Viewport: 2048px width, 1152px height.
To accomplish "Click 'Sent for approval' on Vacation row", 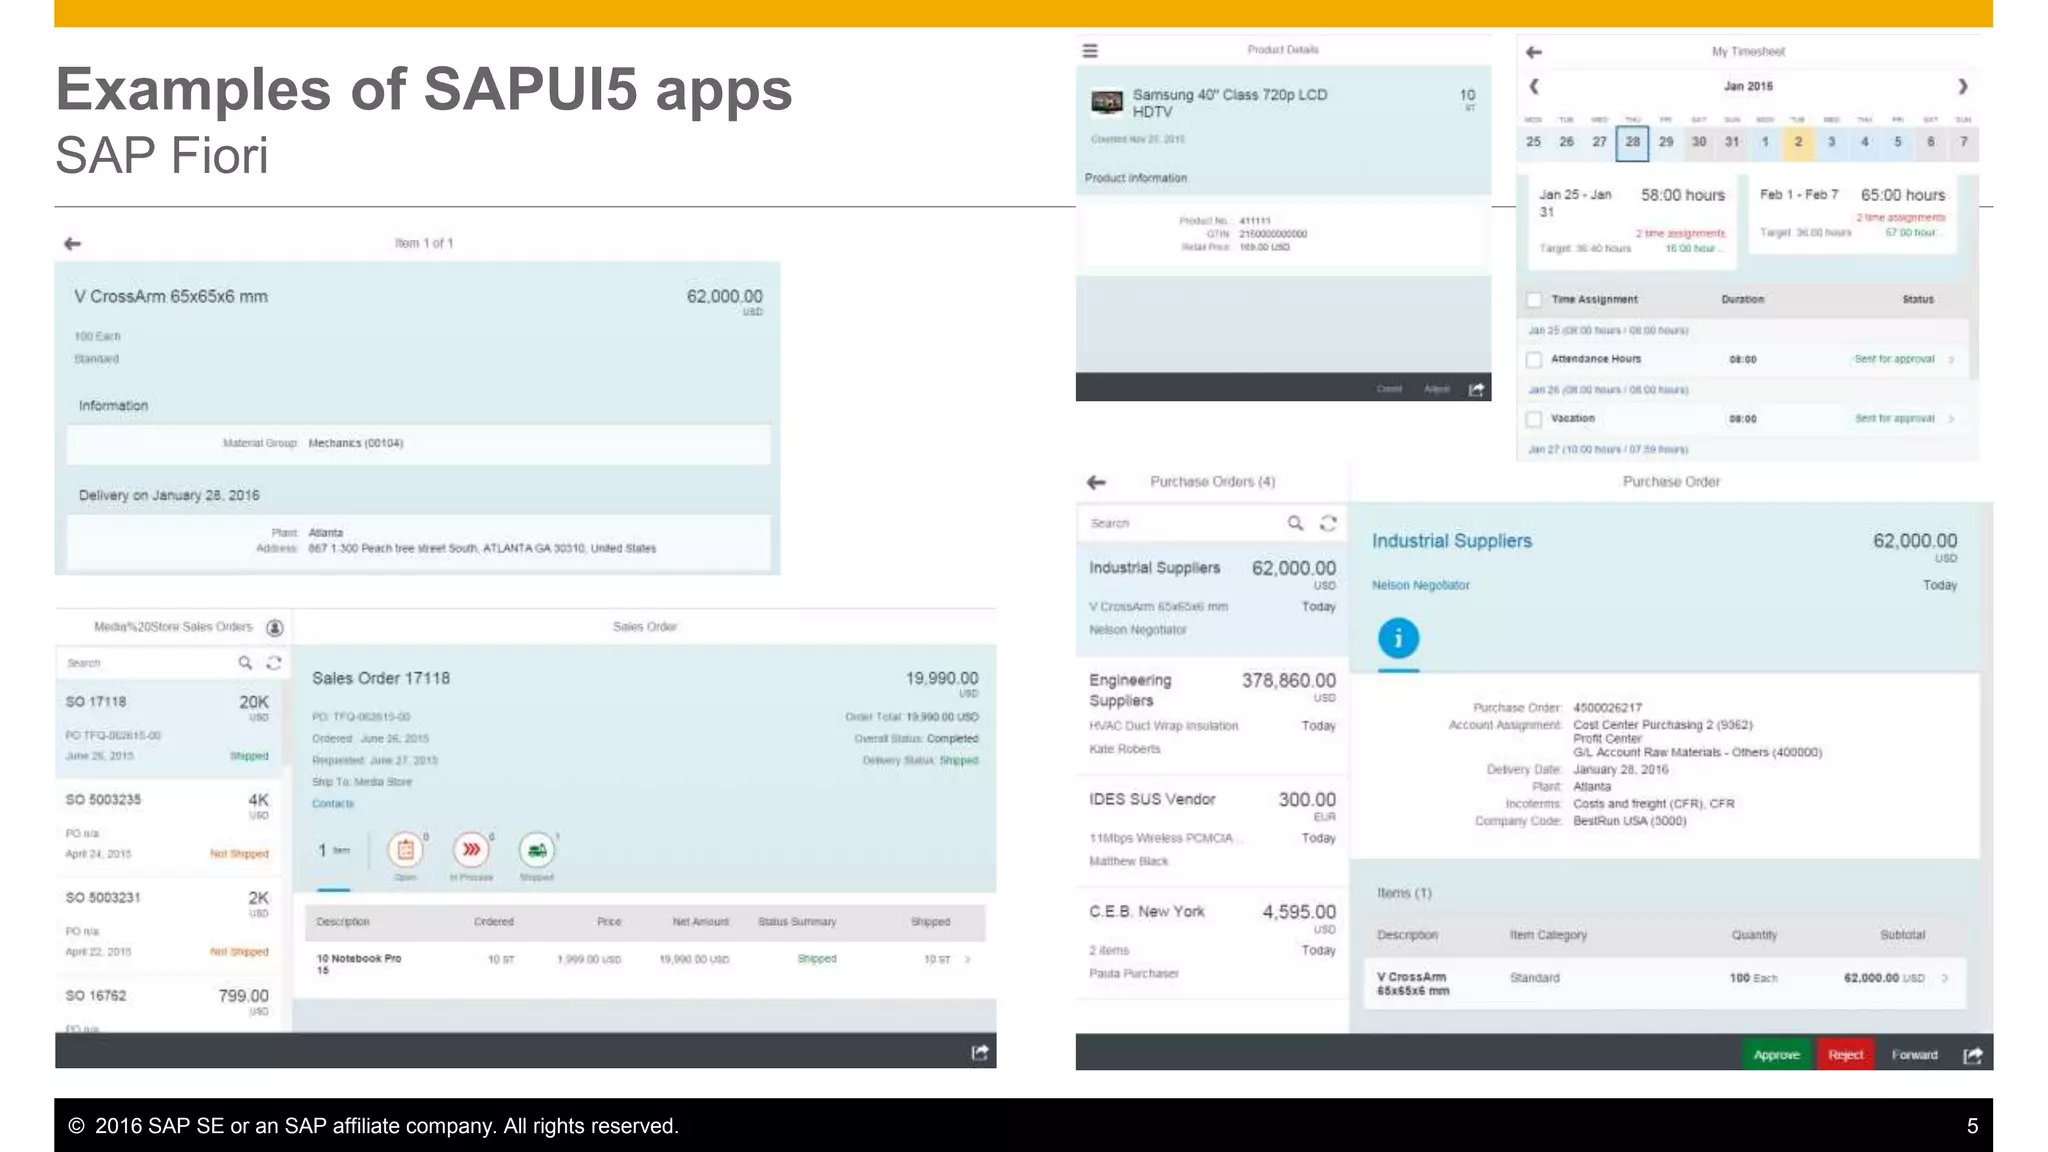I will pyautogui.click(x=1894, y=419).
